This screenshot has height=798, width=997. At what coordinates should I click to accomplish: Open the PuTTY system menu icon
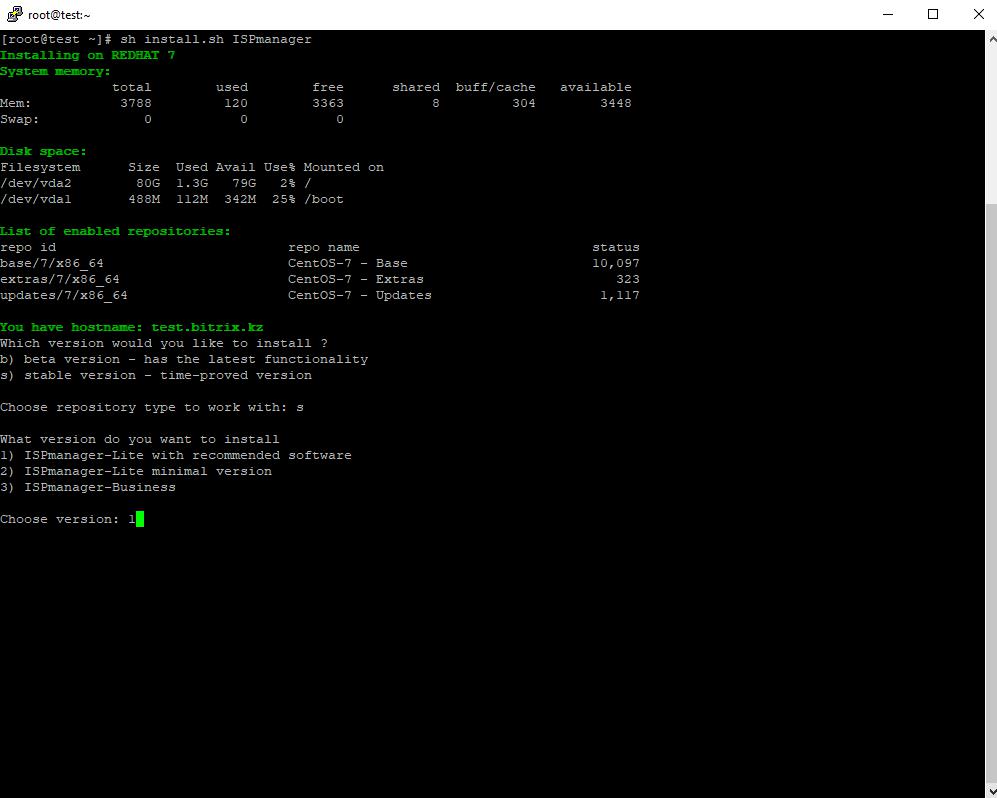click(14, 14)
